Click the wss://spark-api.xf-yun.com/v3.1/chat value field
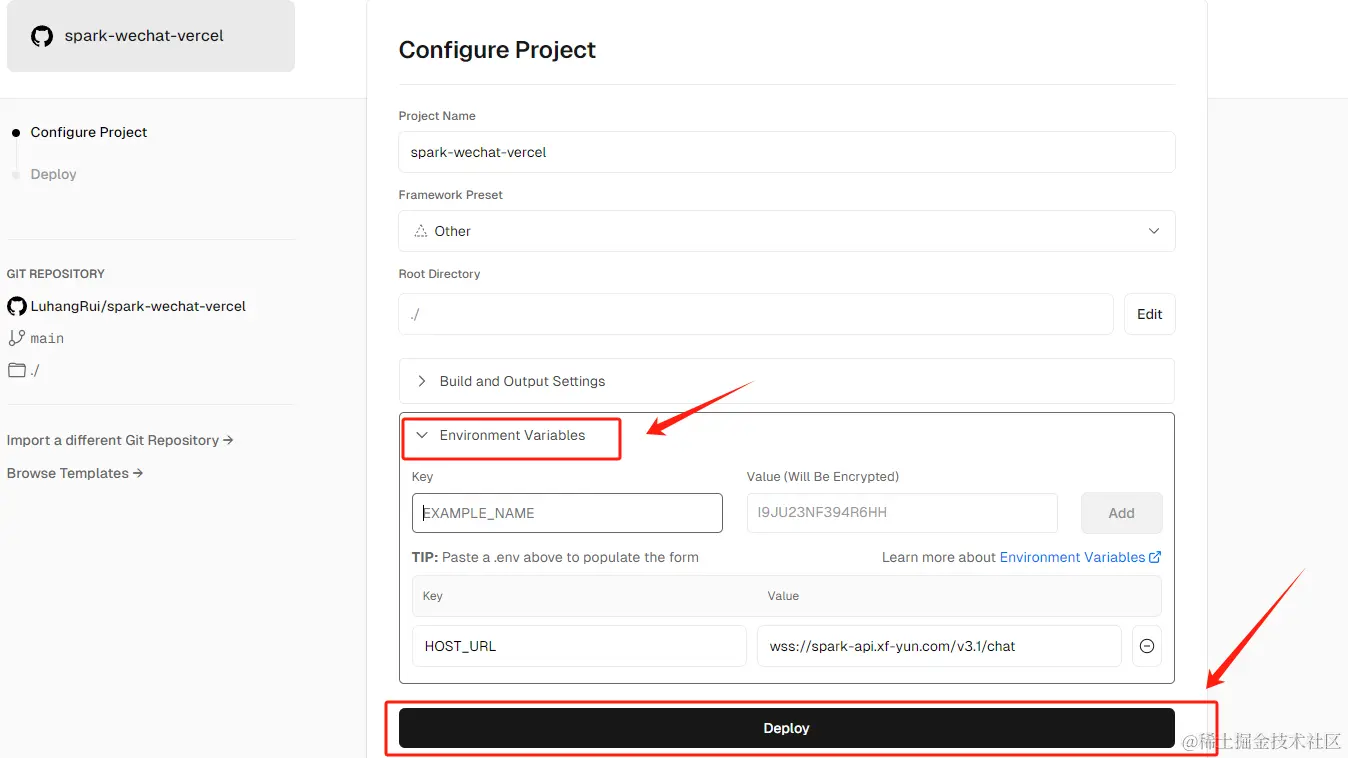This screenshot has height=758, width=1348. [939, 646]
